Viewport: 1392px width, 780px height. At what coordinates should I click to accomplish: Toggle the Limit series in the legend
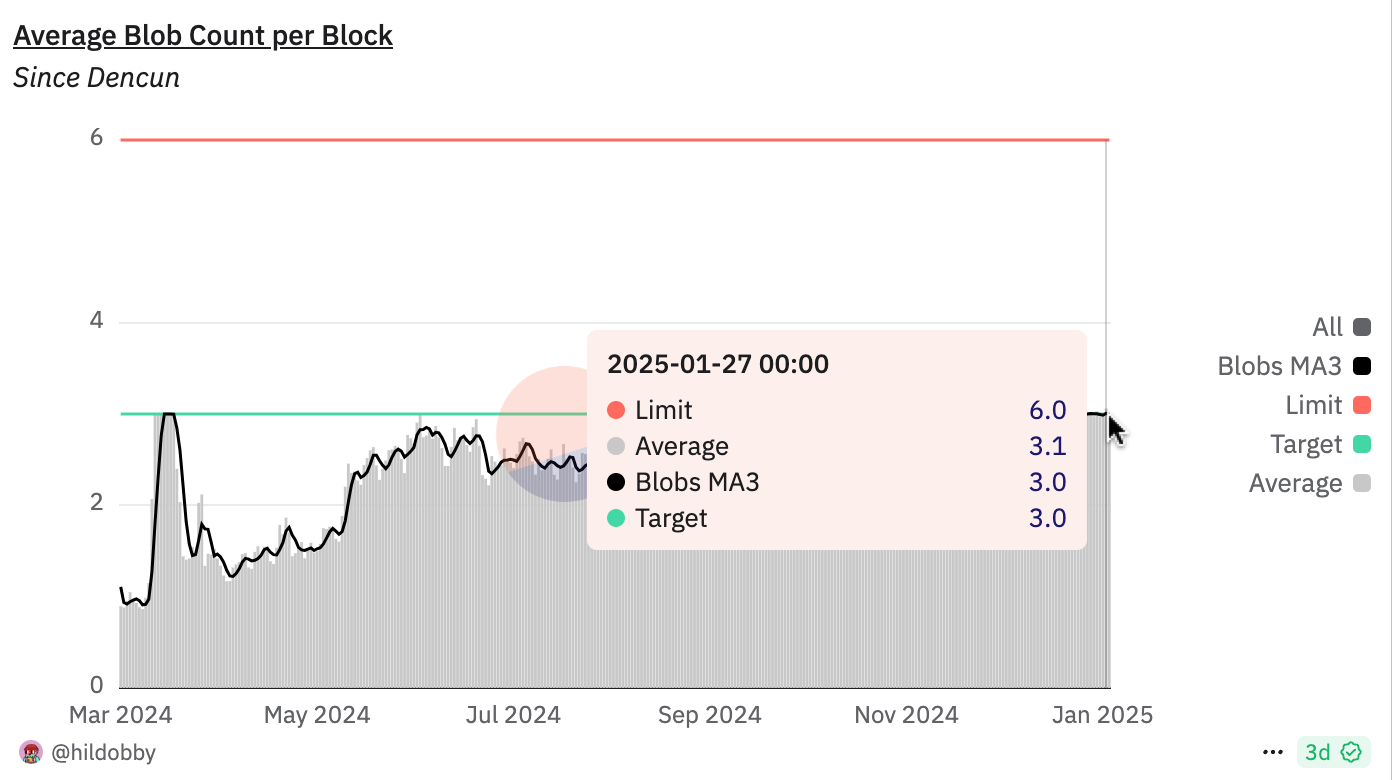[x=1361, y=405]
